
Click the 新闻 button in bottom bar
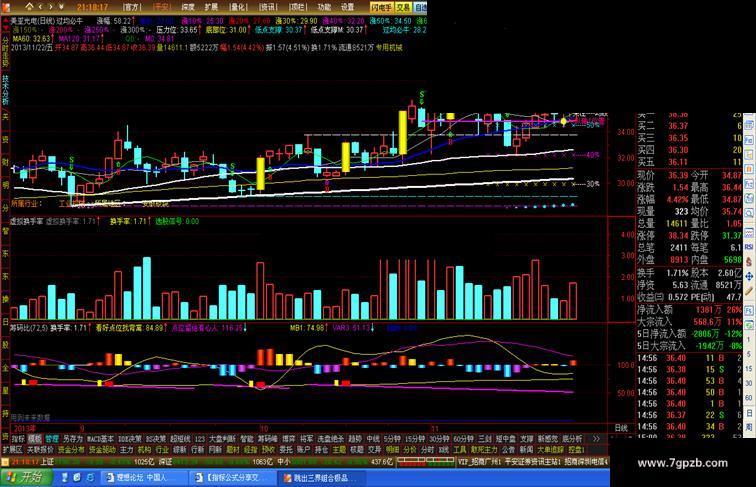click(526, 449)
